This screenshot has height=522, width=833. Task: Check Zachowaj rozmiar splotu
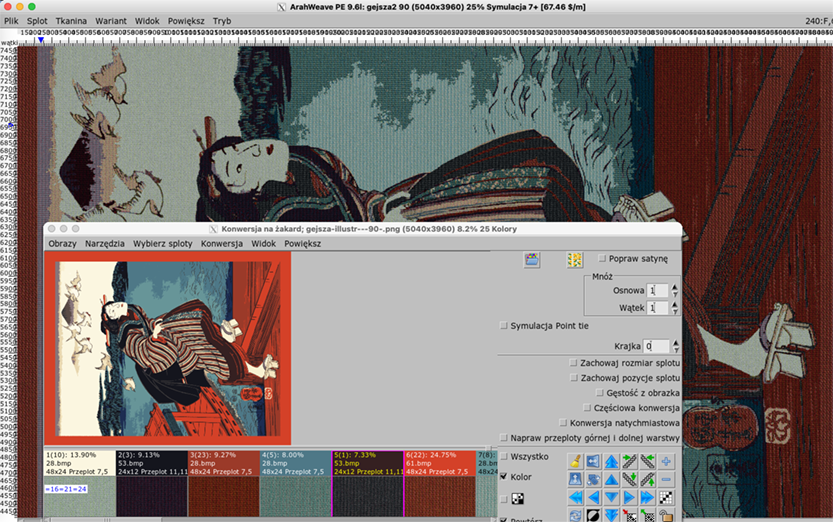tap(573, 363)
